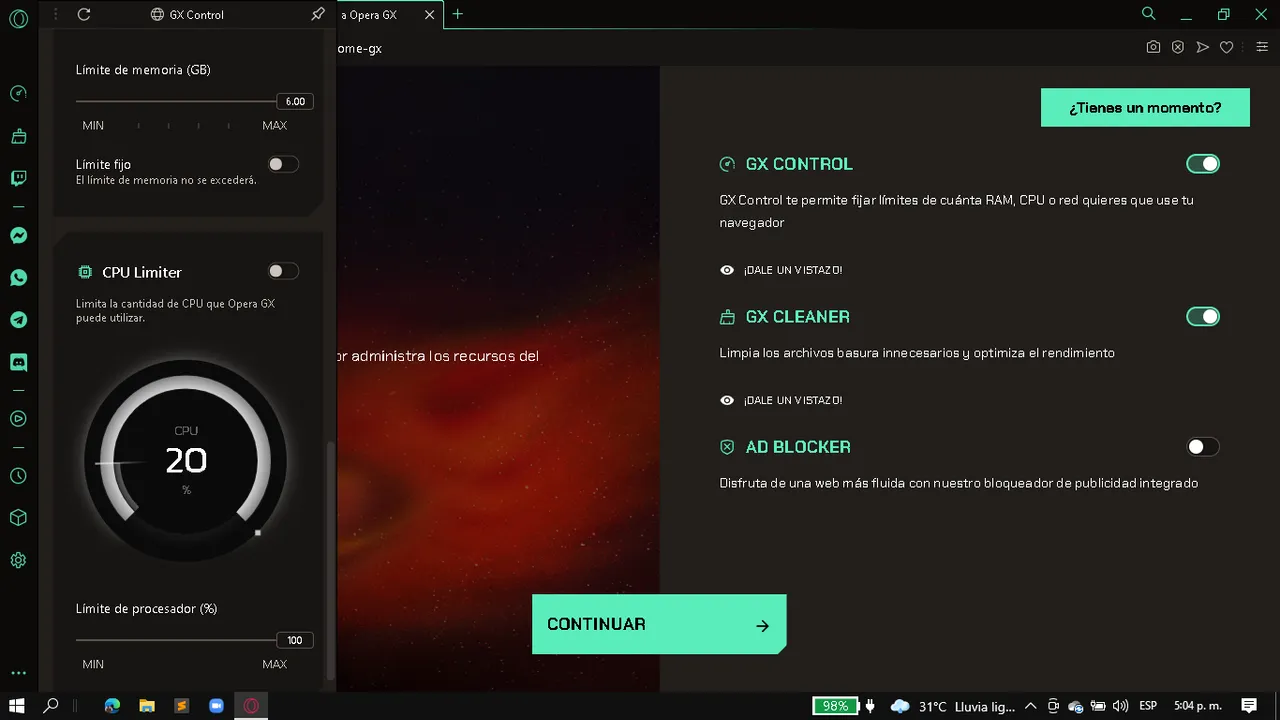Image resolution: width=1280 pixels, height=720 pixels.
Task: Click the ¿Tienes un momento? button
Action: tap(1145, 107)
